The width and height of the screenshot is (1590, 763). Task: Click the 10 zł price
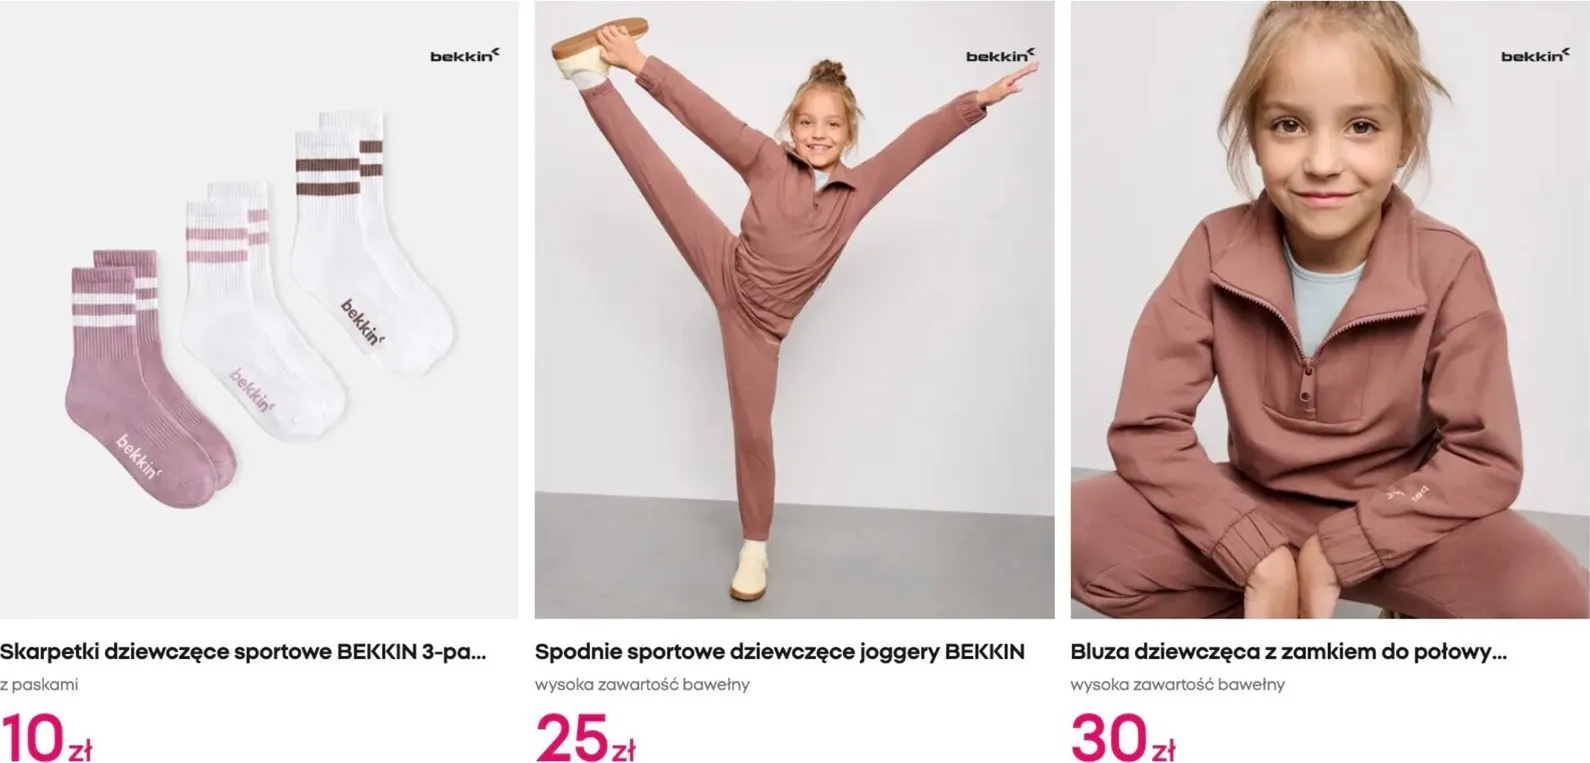pos(46,738)
